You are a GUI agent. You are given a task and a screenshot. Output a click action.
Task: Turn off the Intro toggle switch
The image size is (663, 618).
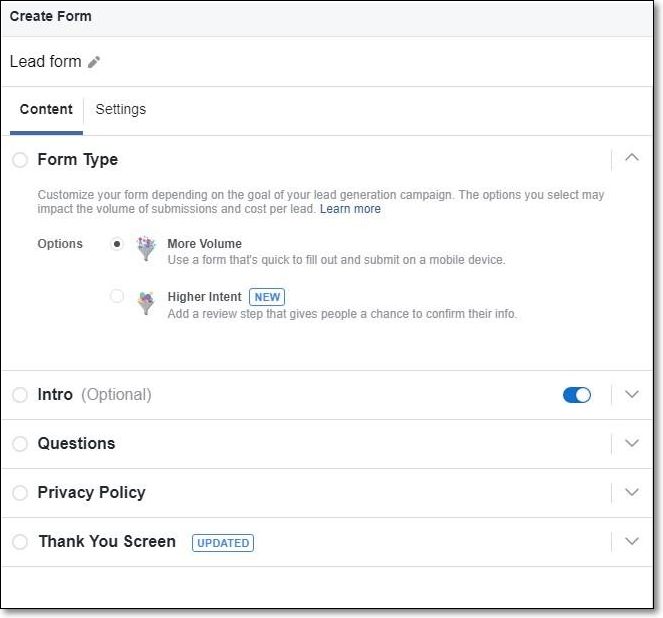click(x=577, y=395)
